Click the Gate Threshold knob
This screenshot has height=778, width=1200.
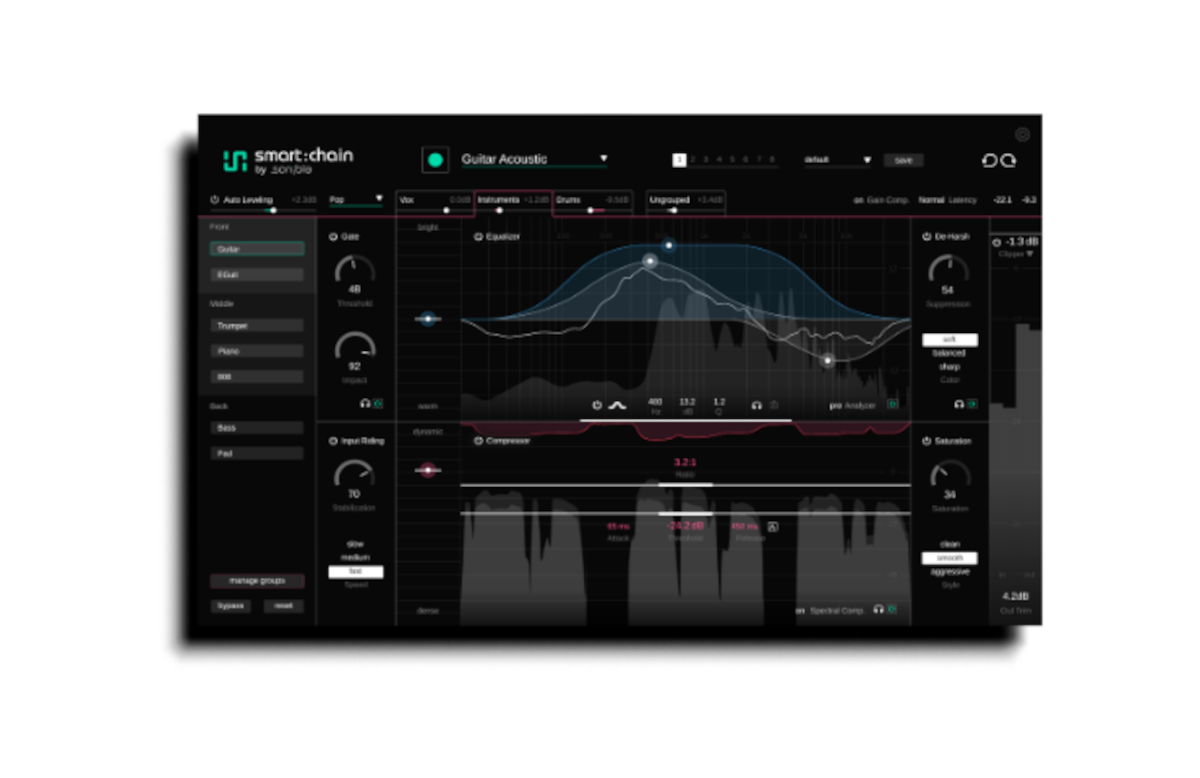pos(355,270)
